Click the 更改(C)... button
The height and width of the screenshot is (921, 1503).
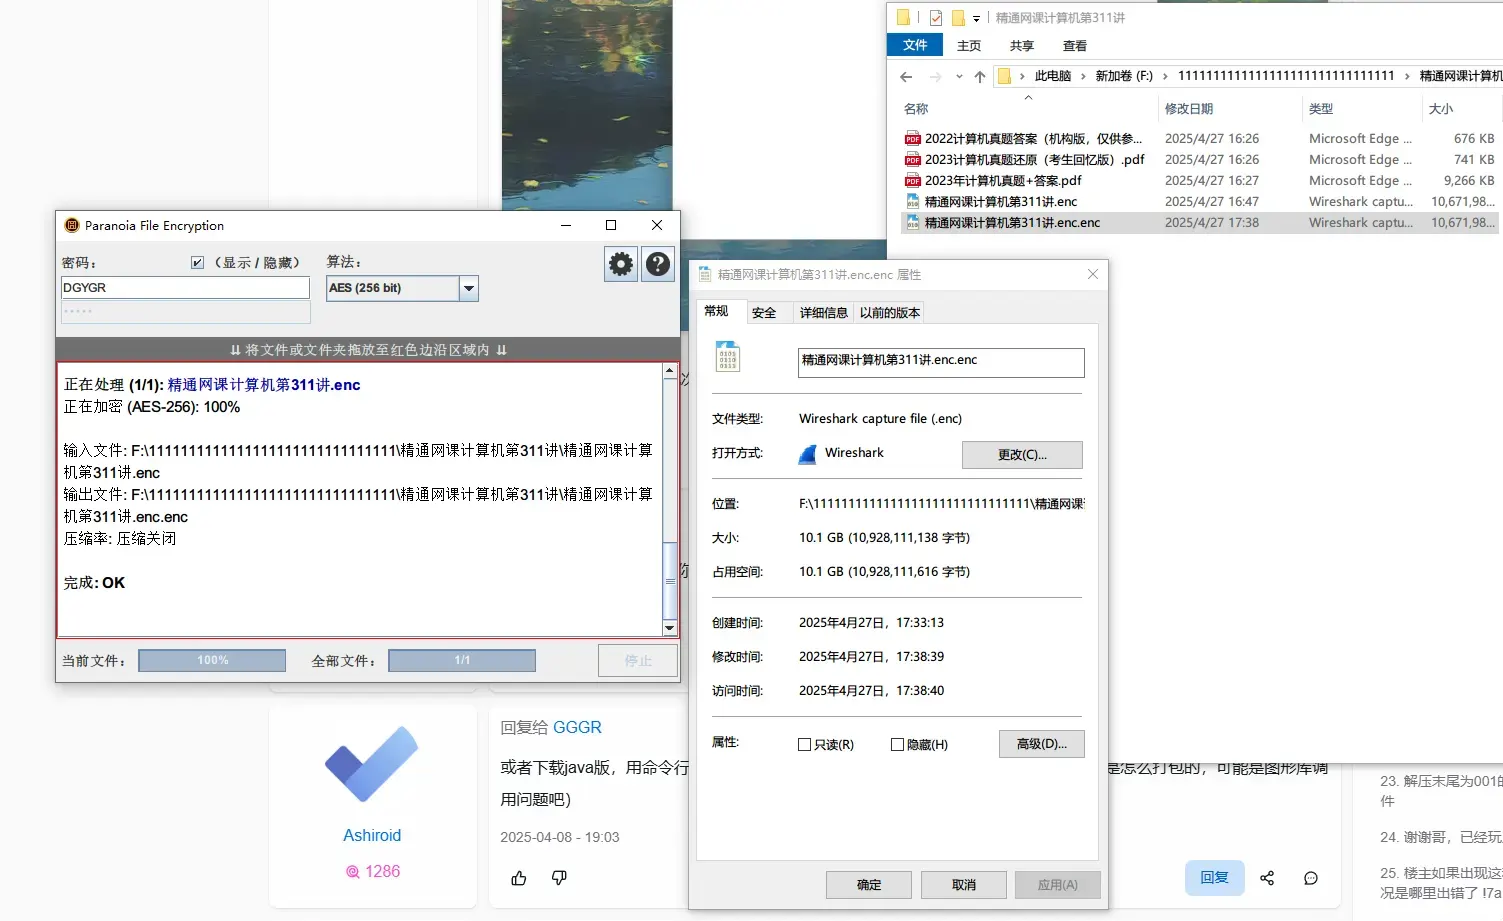pos(1022,455)
